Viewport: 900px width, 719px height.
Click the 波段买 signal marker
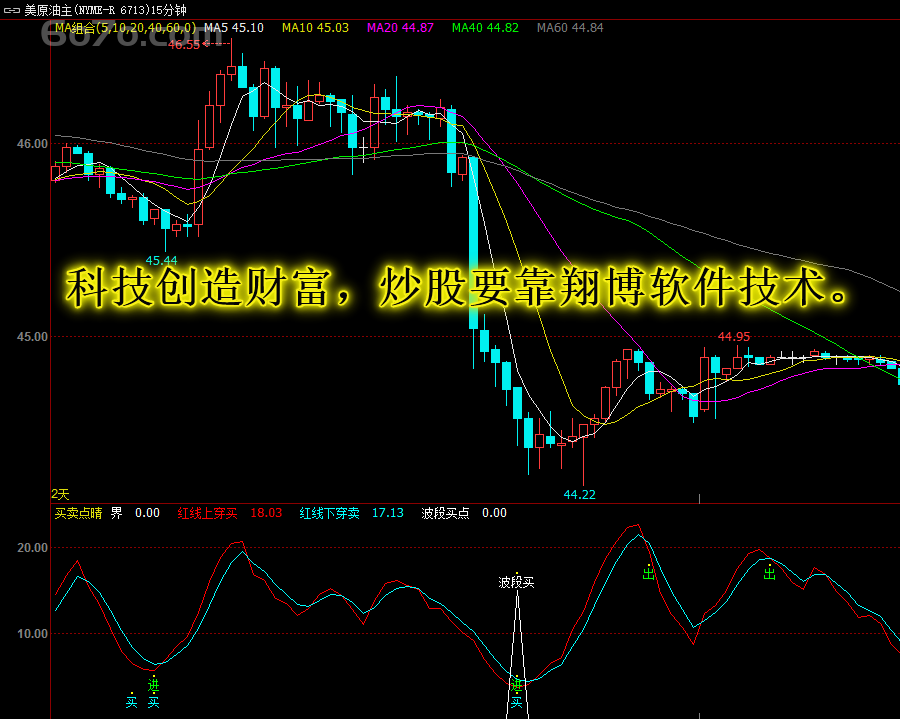click(x=517, y=582)
